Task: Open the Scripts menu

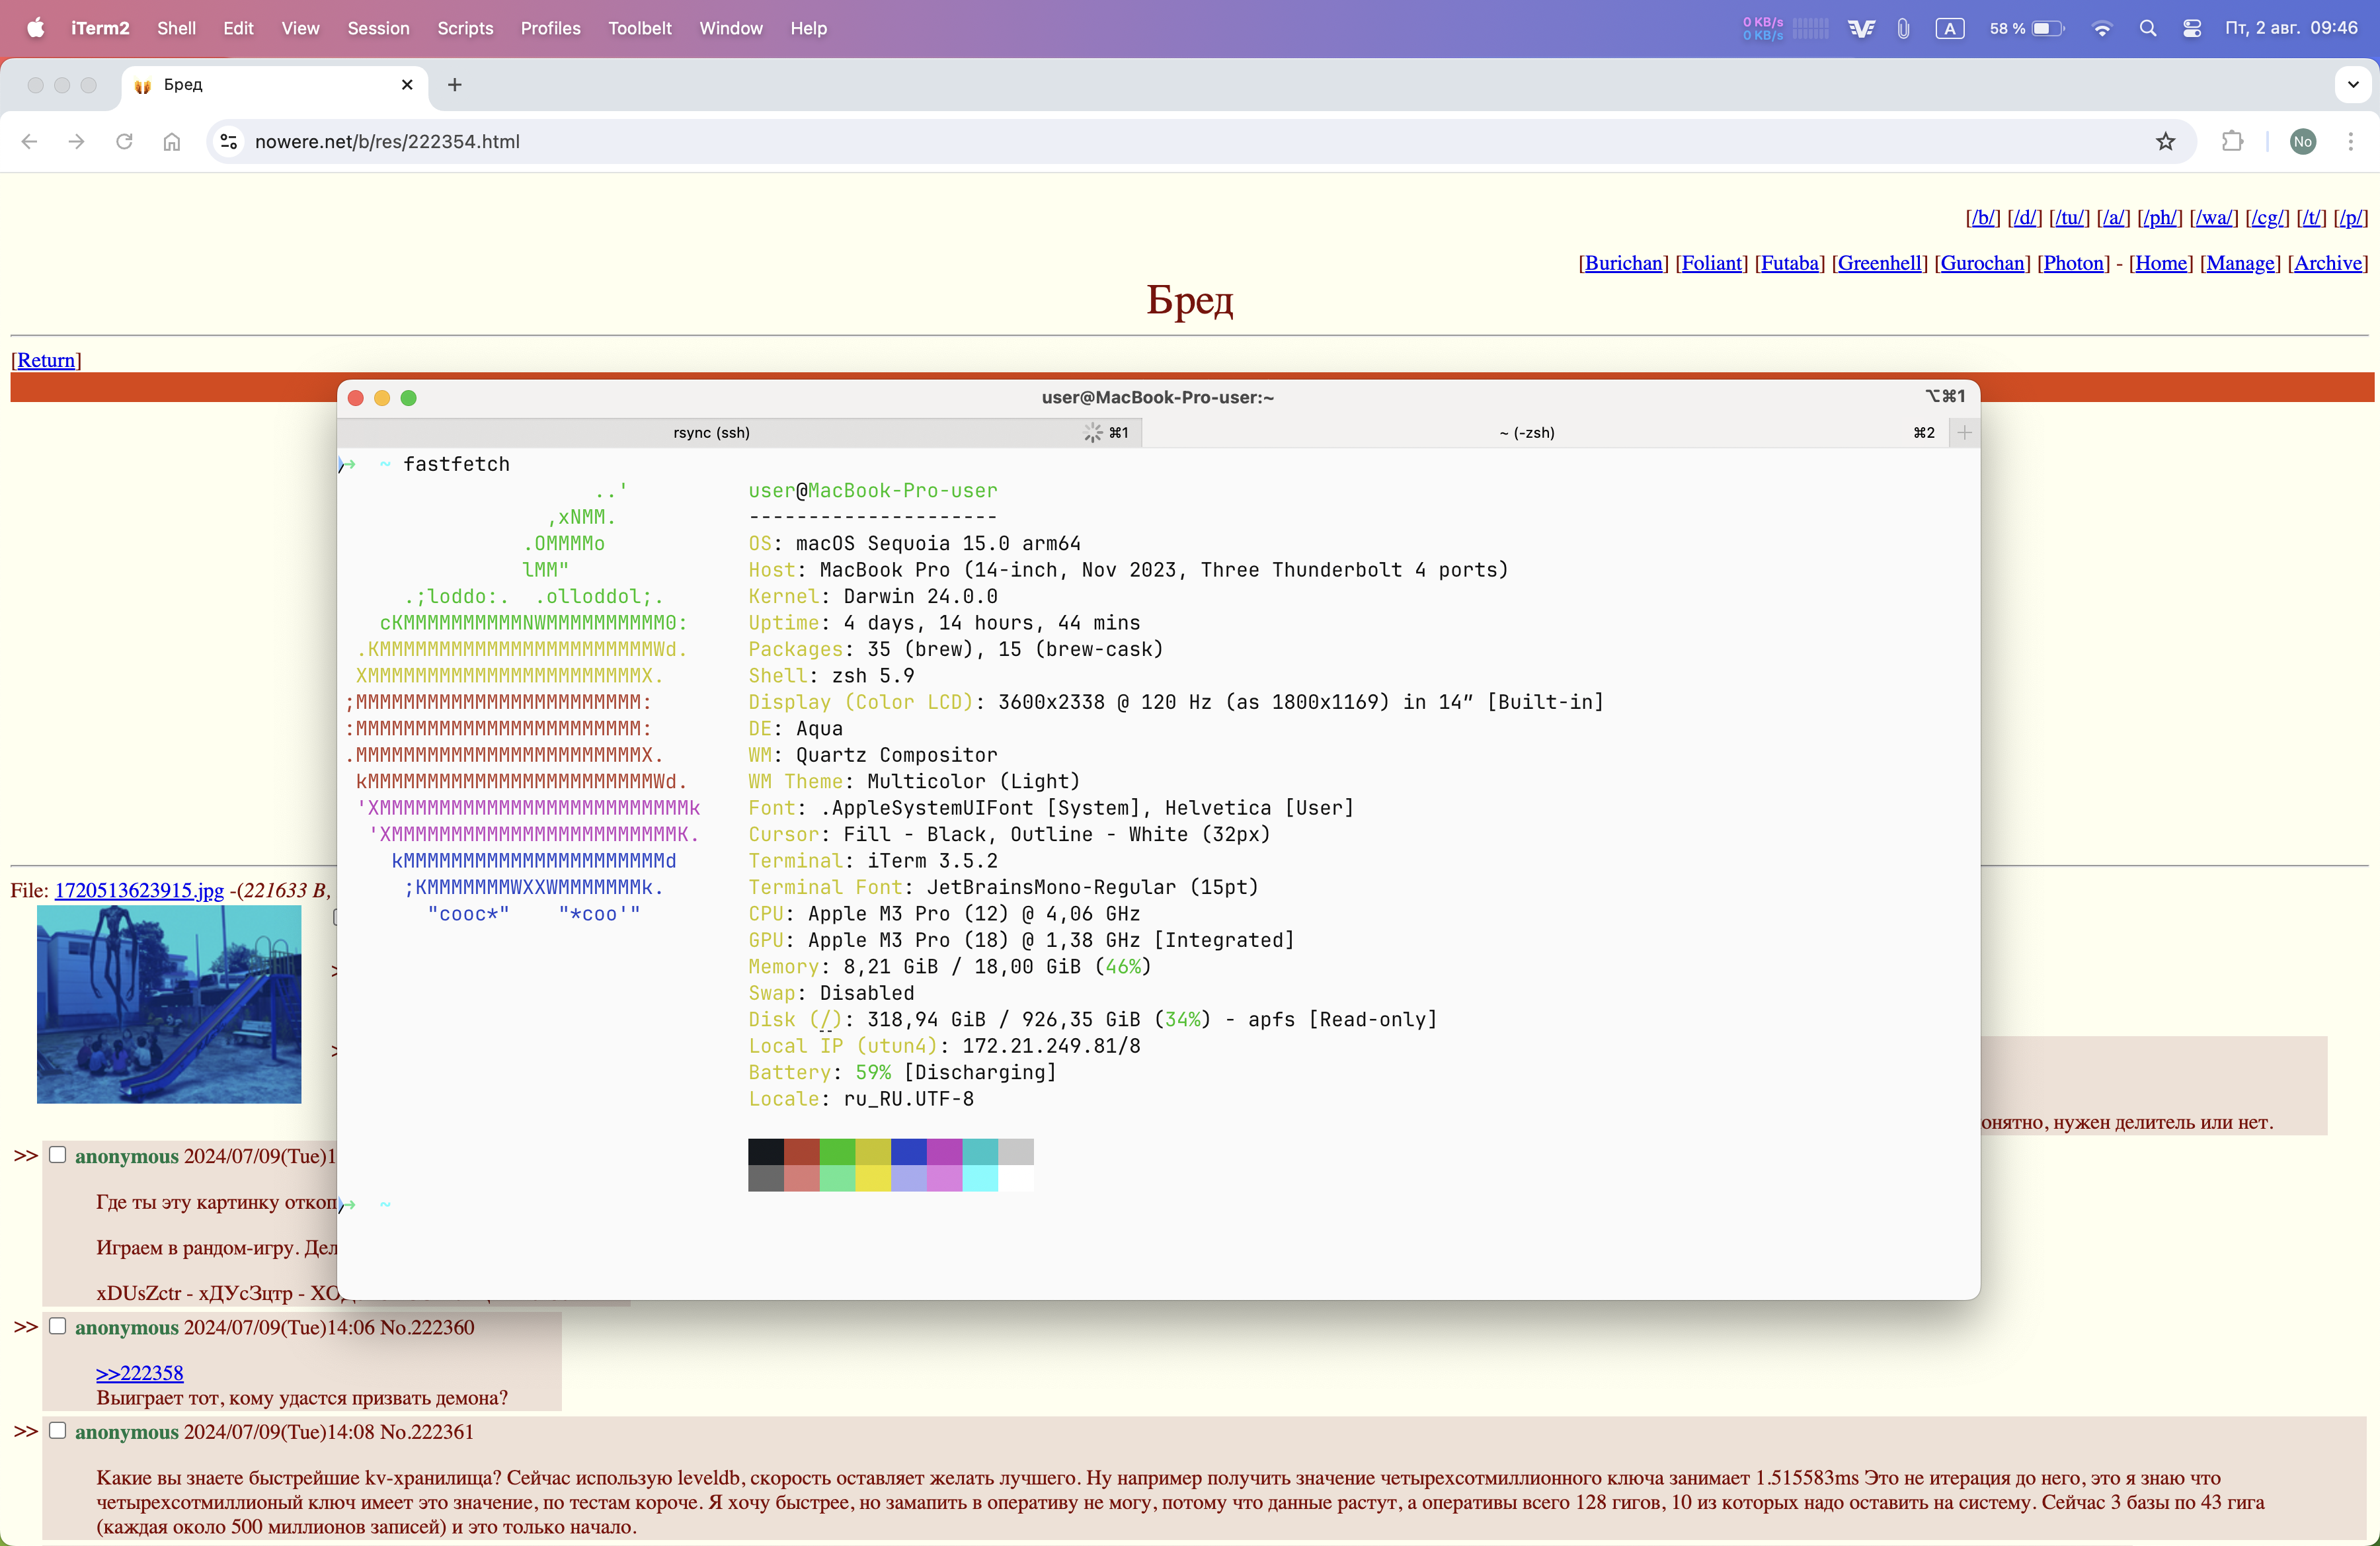Action: click(465, 28)
